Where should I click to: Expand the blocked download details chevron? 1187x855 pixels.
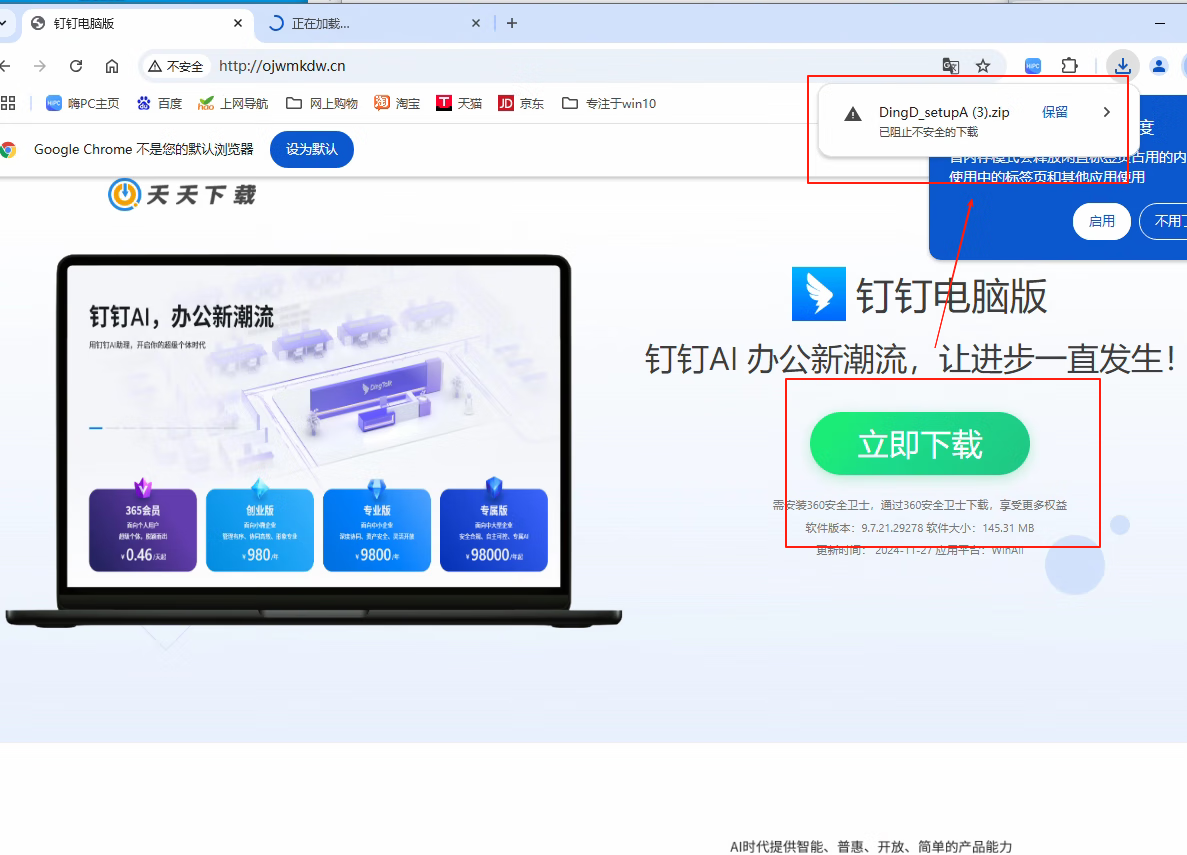pos(1107,112)
